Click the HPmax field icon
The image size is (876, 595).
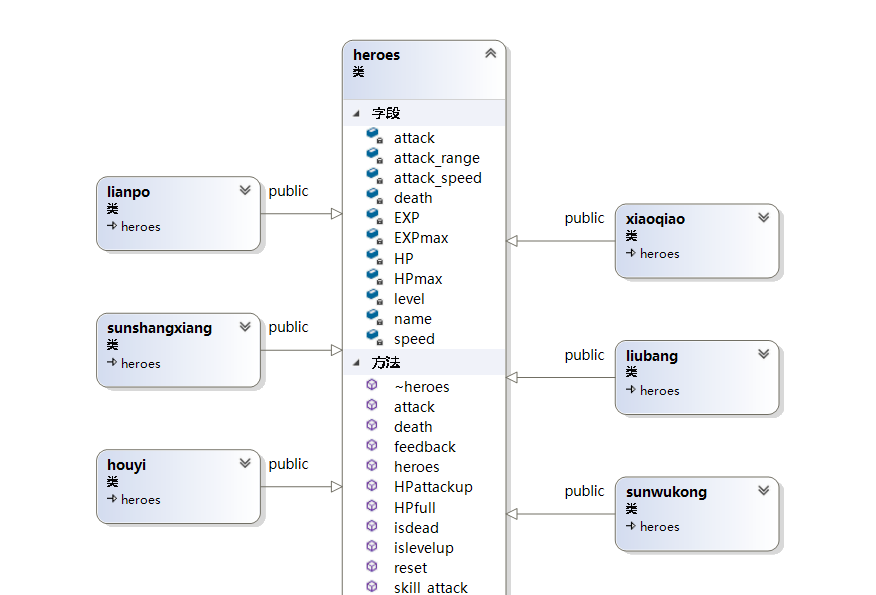[374, 277]
